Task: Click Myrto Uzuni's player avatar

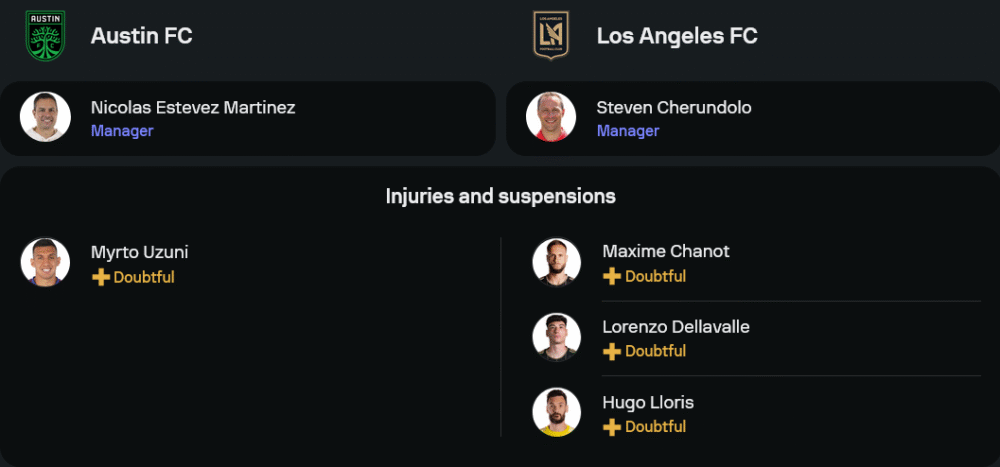Action: coord(45,262)
